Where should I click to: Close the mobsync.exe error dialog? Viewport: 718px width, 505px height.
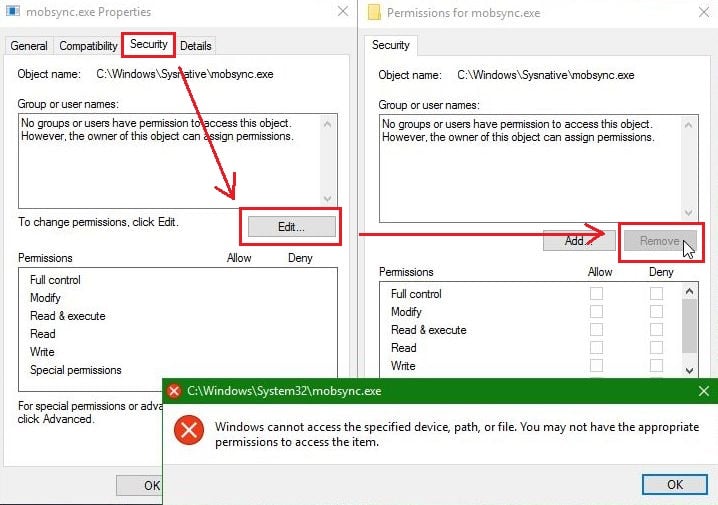click(x=704, y=391)
